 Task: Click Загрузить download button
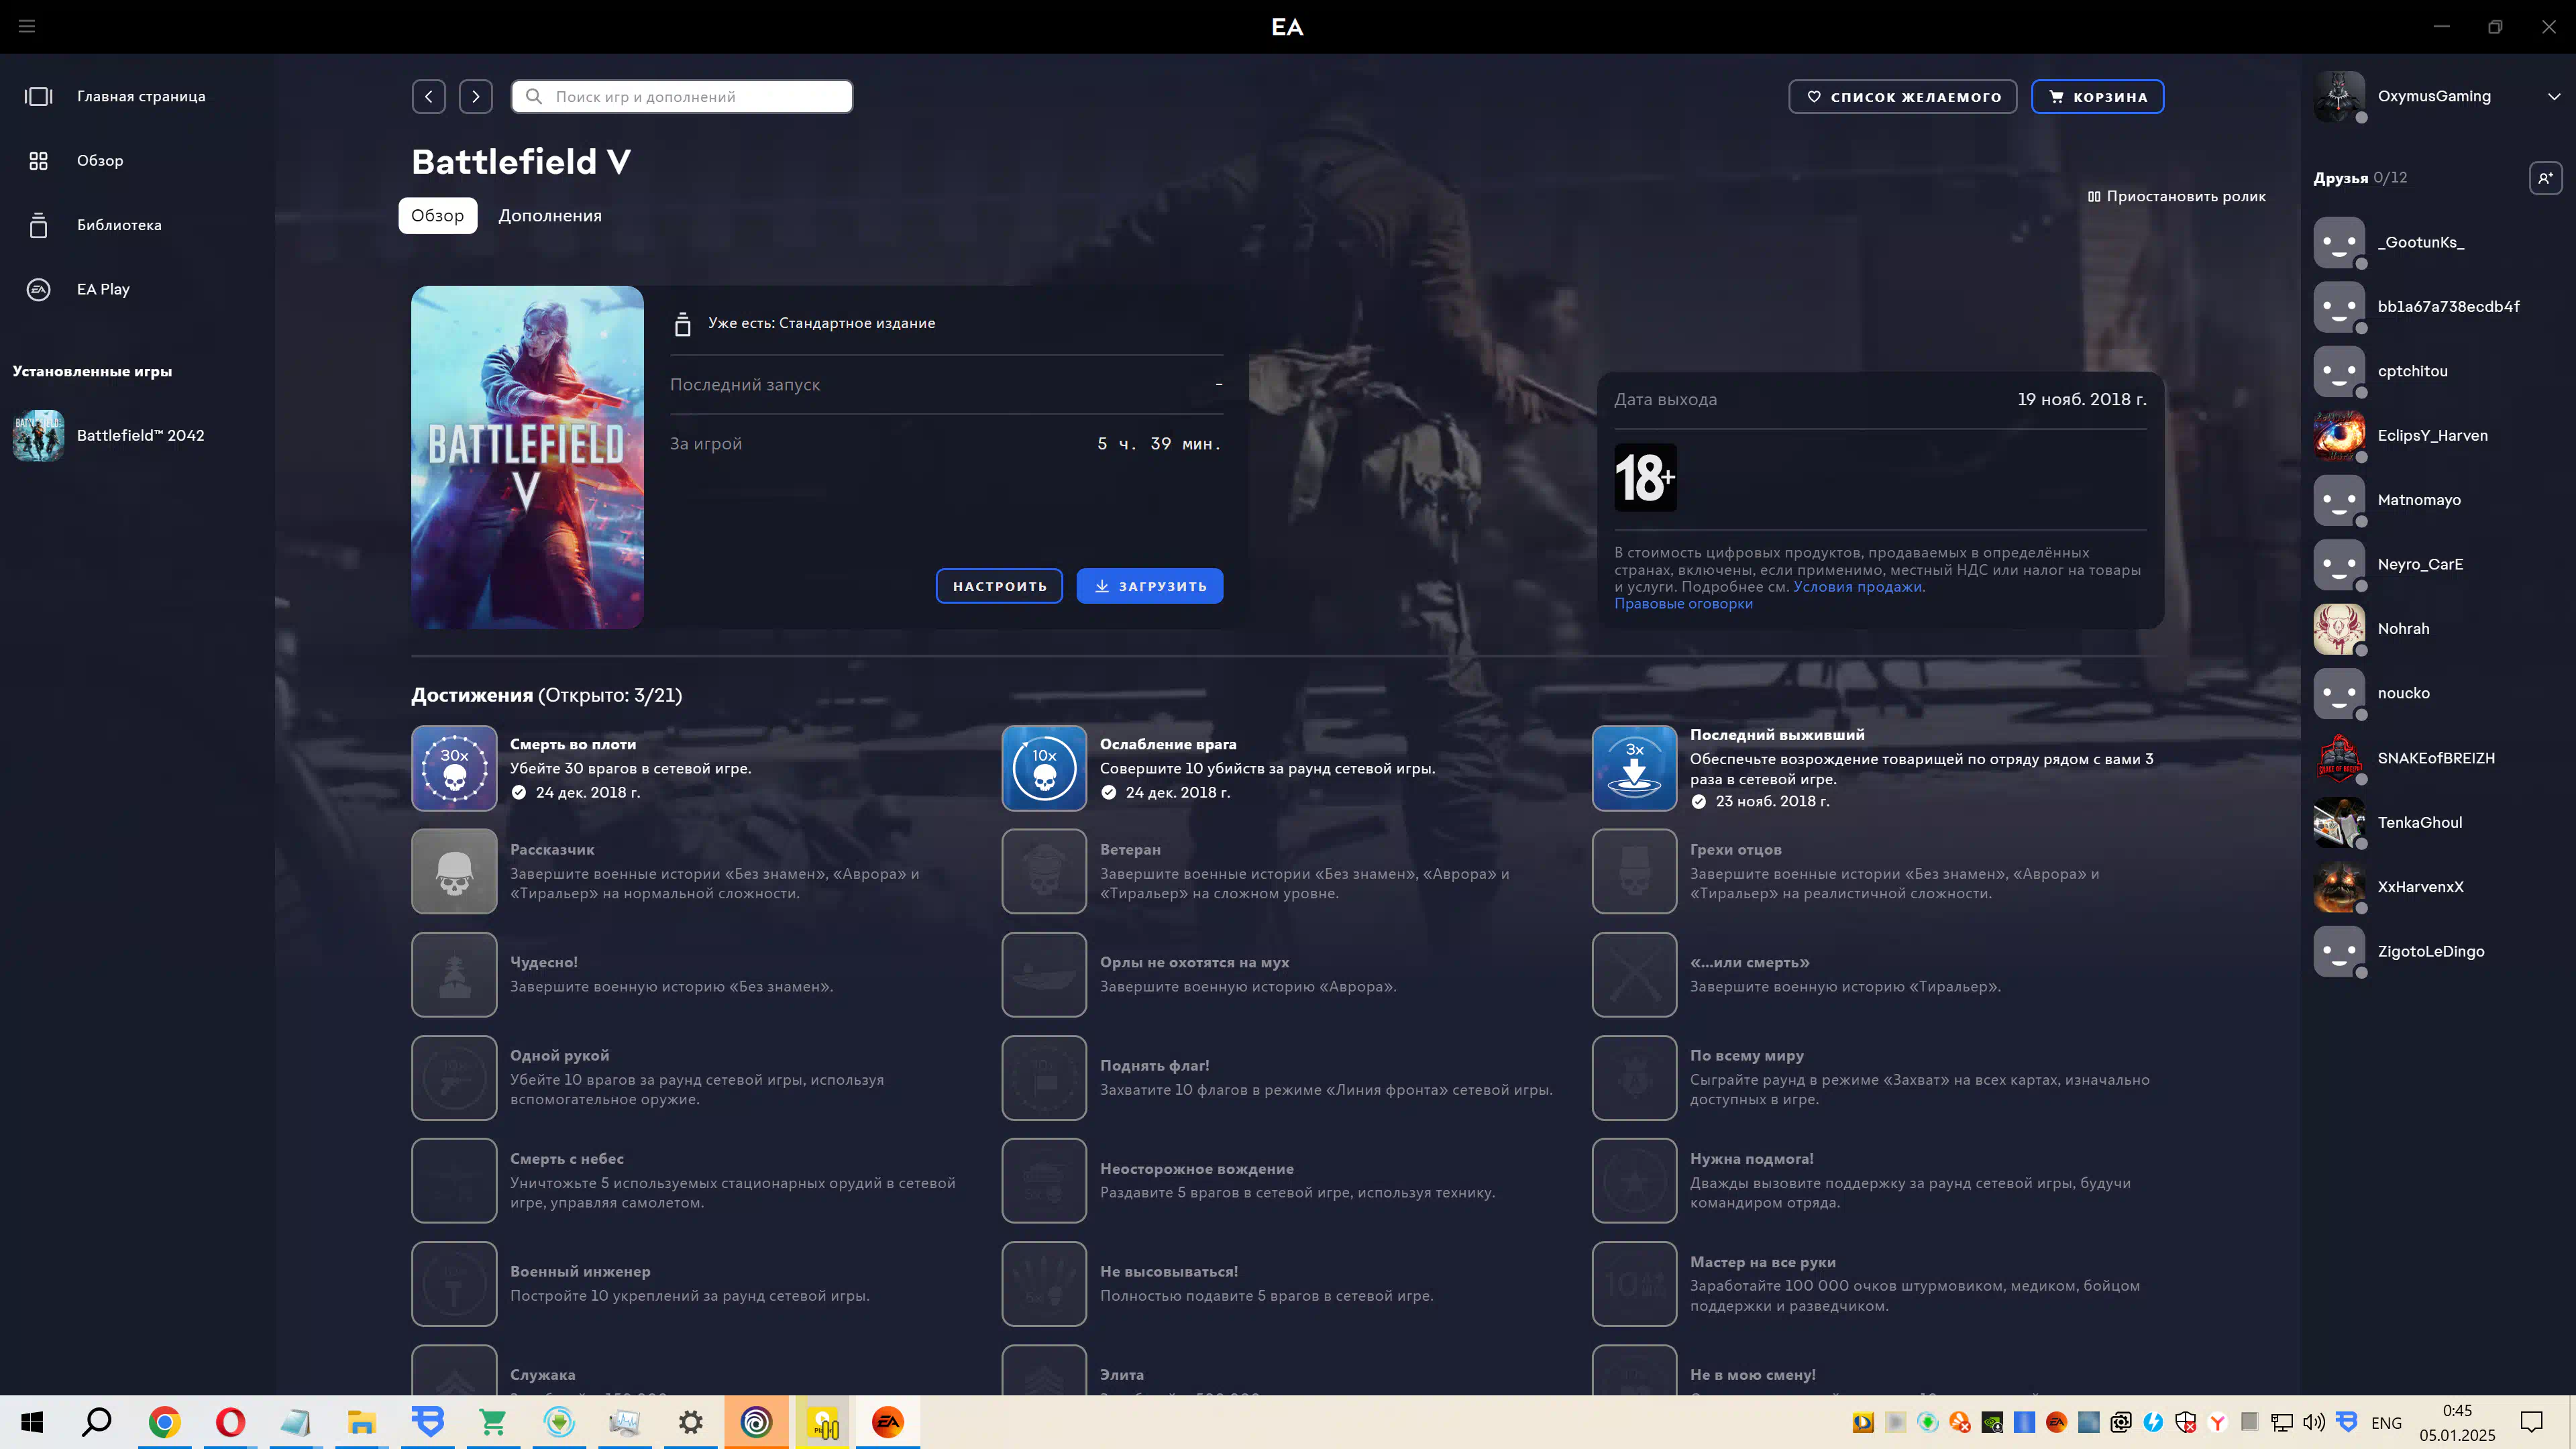click(1150, 586)
